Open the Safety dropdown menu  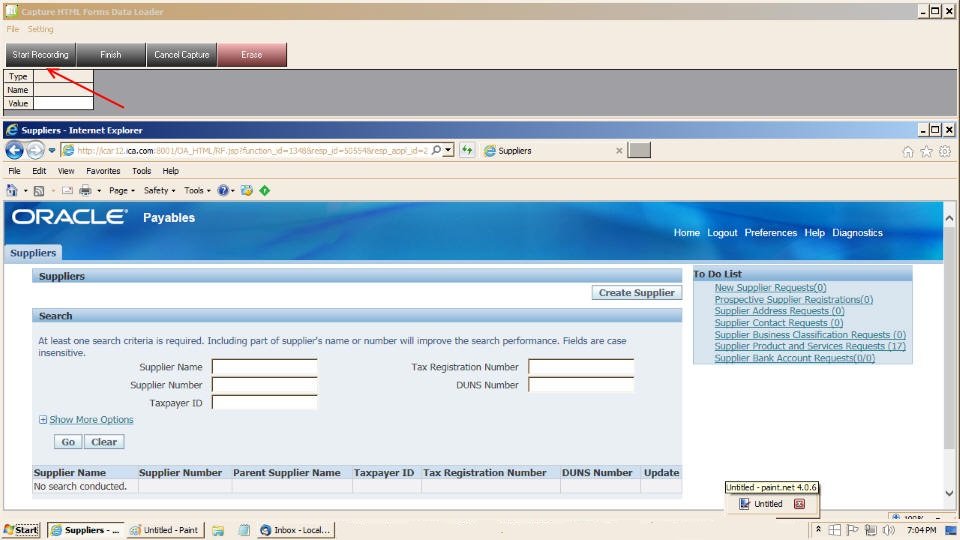(159, 190)
